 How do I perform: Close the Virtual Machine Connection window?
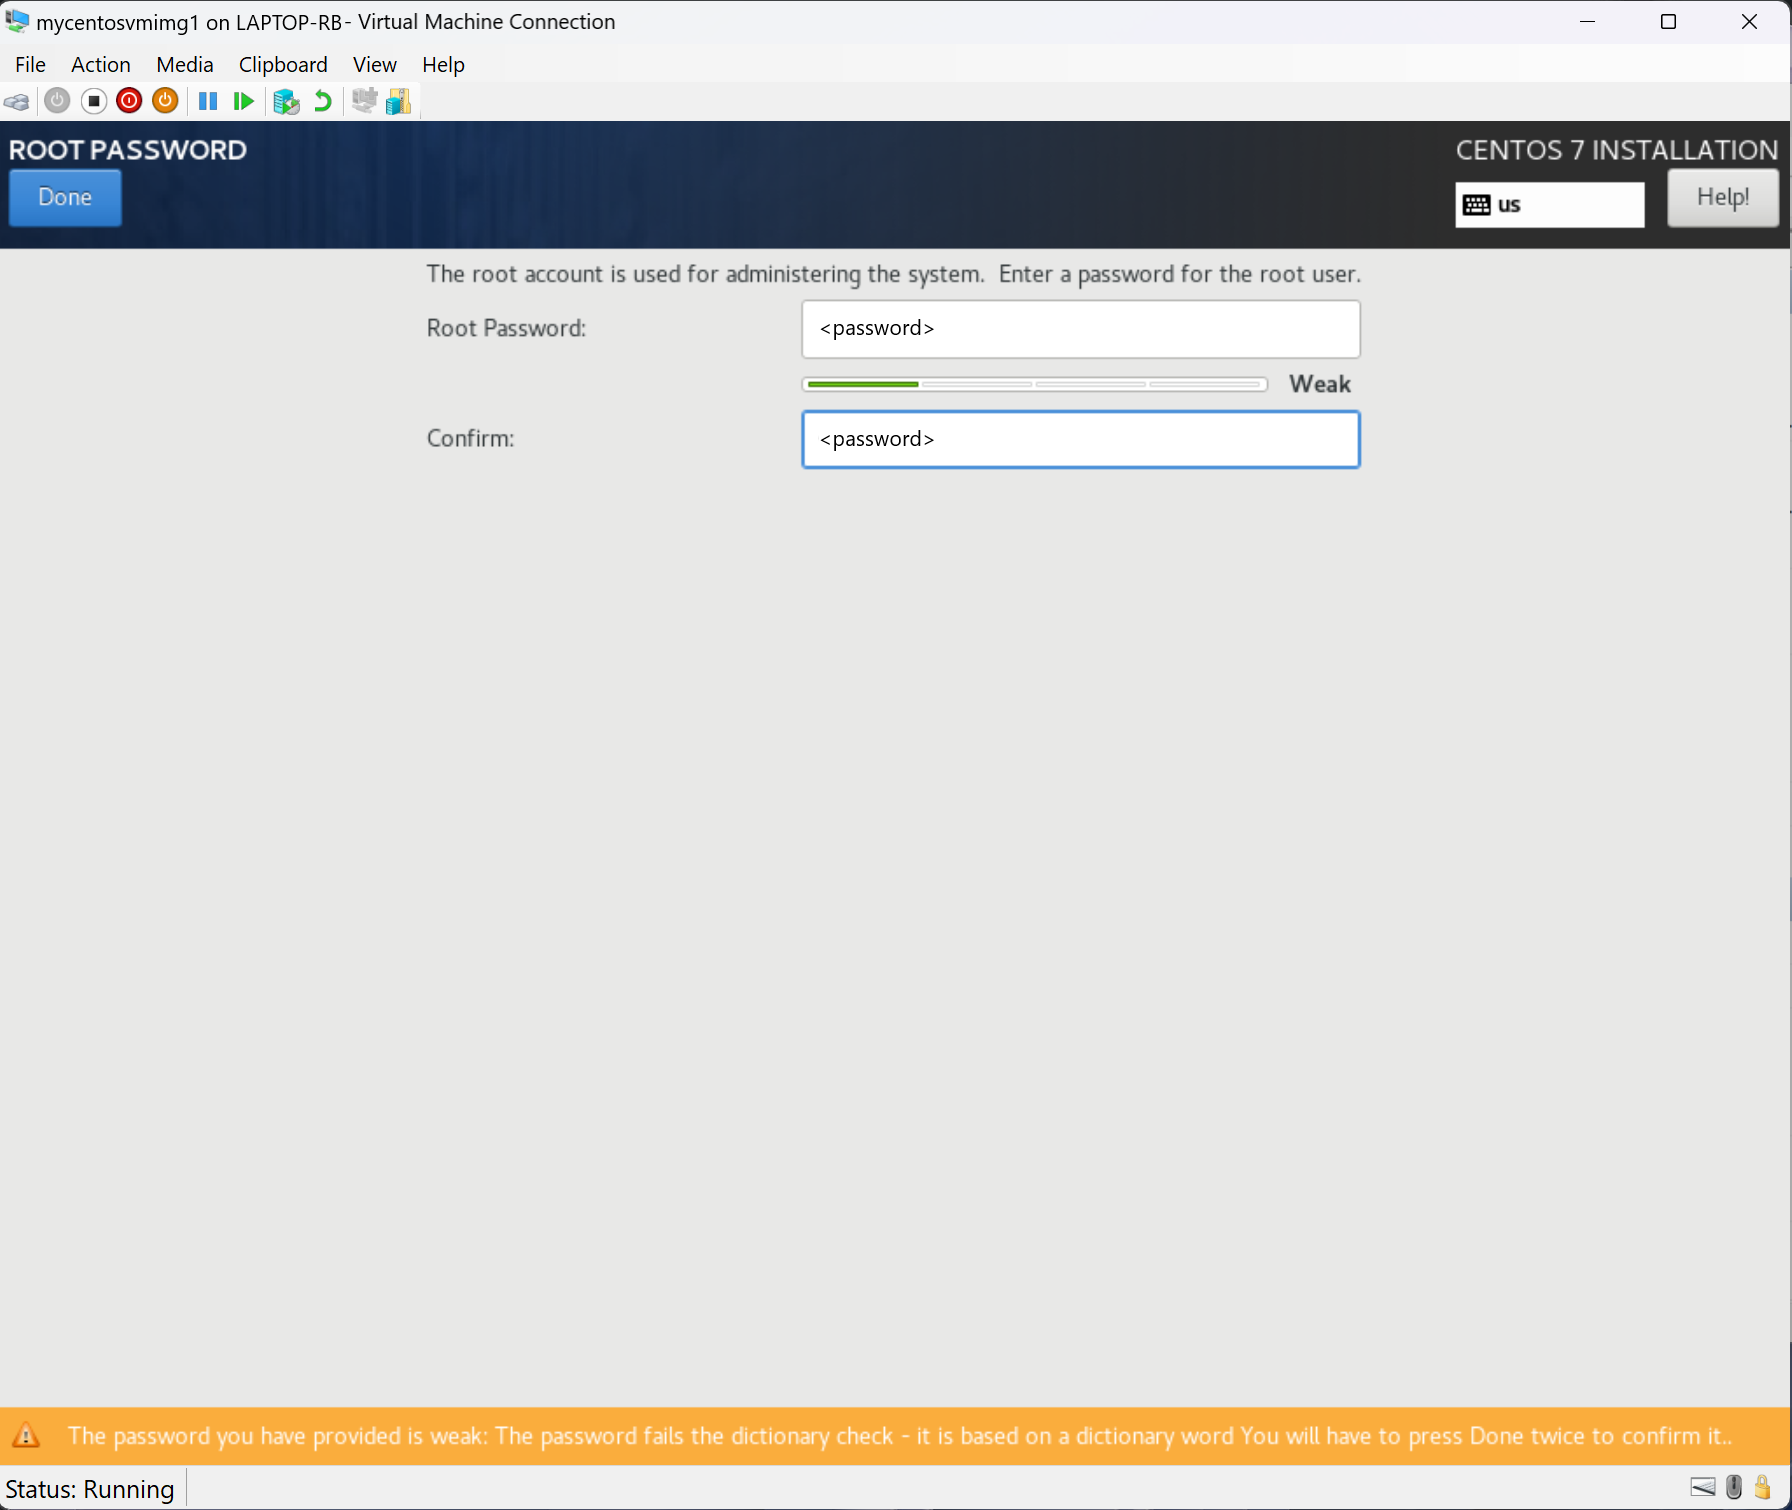coord(1749,22)
